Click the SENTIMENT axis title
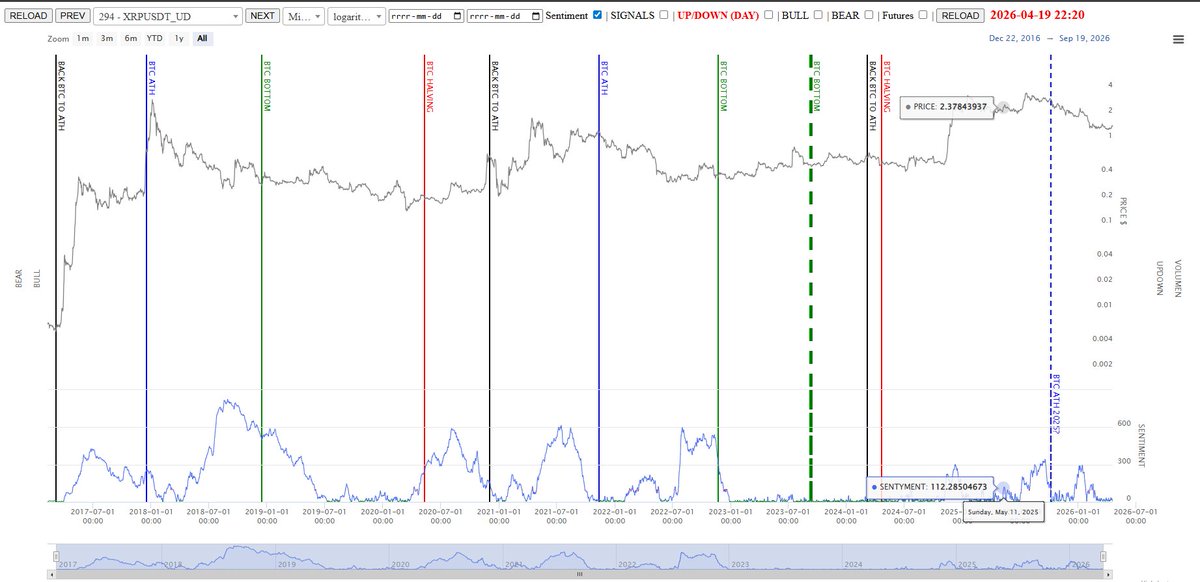The height and width of the screenshot is (582, 1200). 1143,445
